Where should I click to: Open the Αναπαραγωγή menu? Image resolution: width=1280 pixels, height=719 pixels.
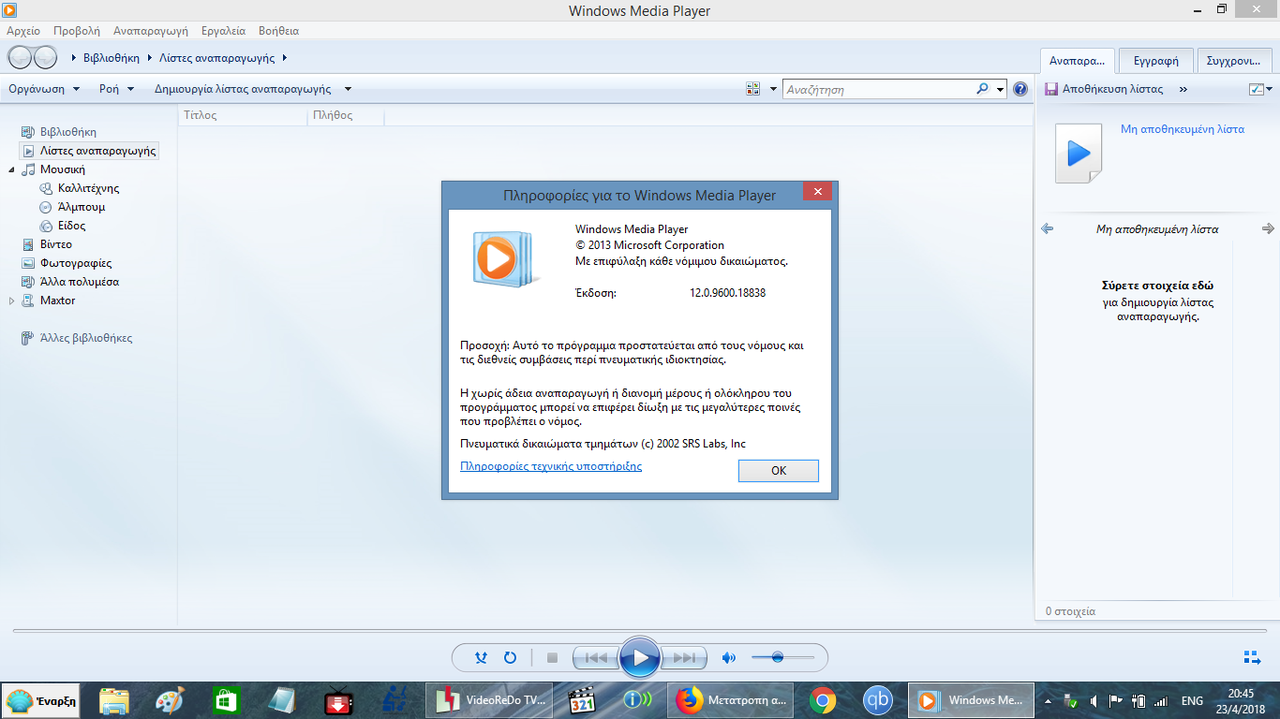click(151, 31)
